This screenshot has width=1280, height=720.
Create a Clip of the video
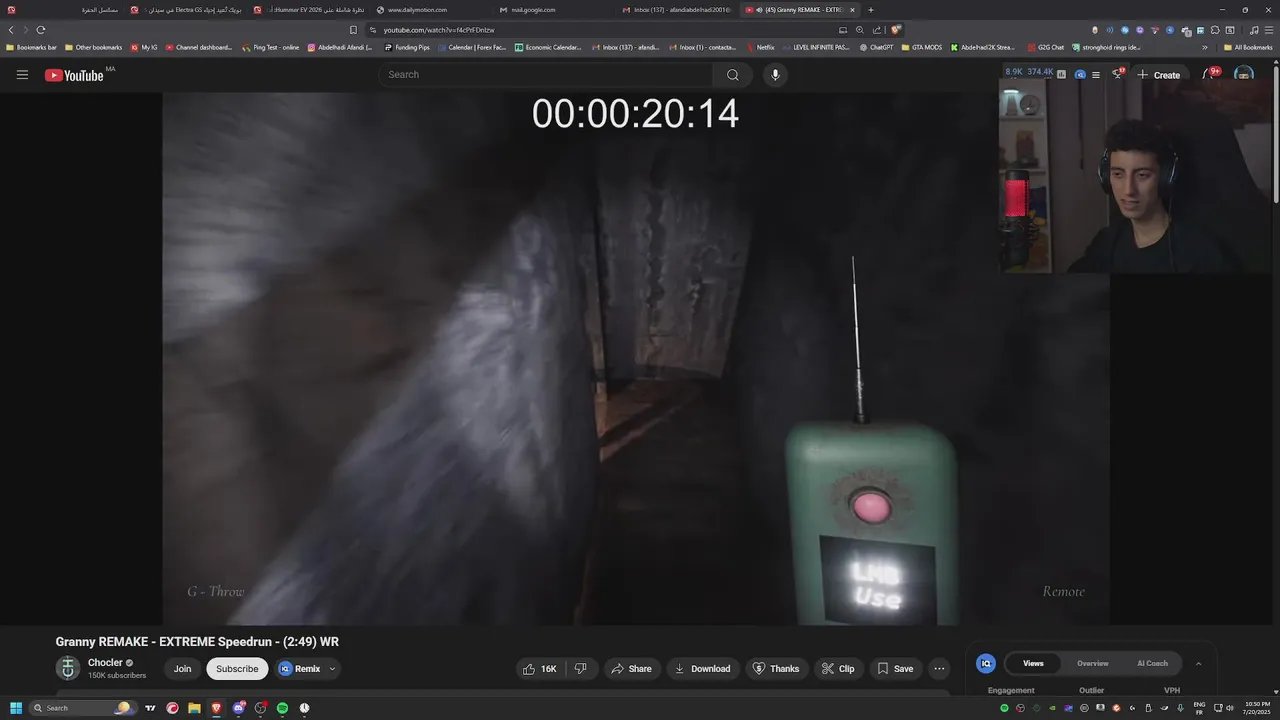[838, 669]
